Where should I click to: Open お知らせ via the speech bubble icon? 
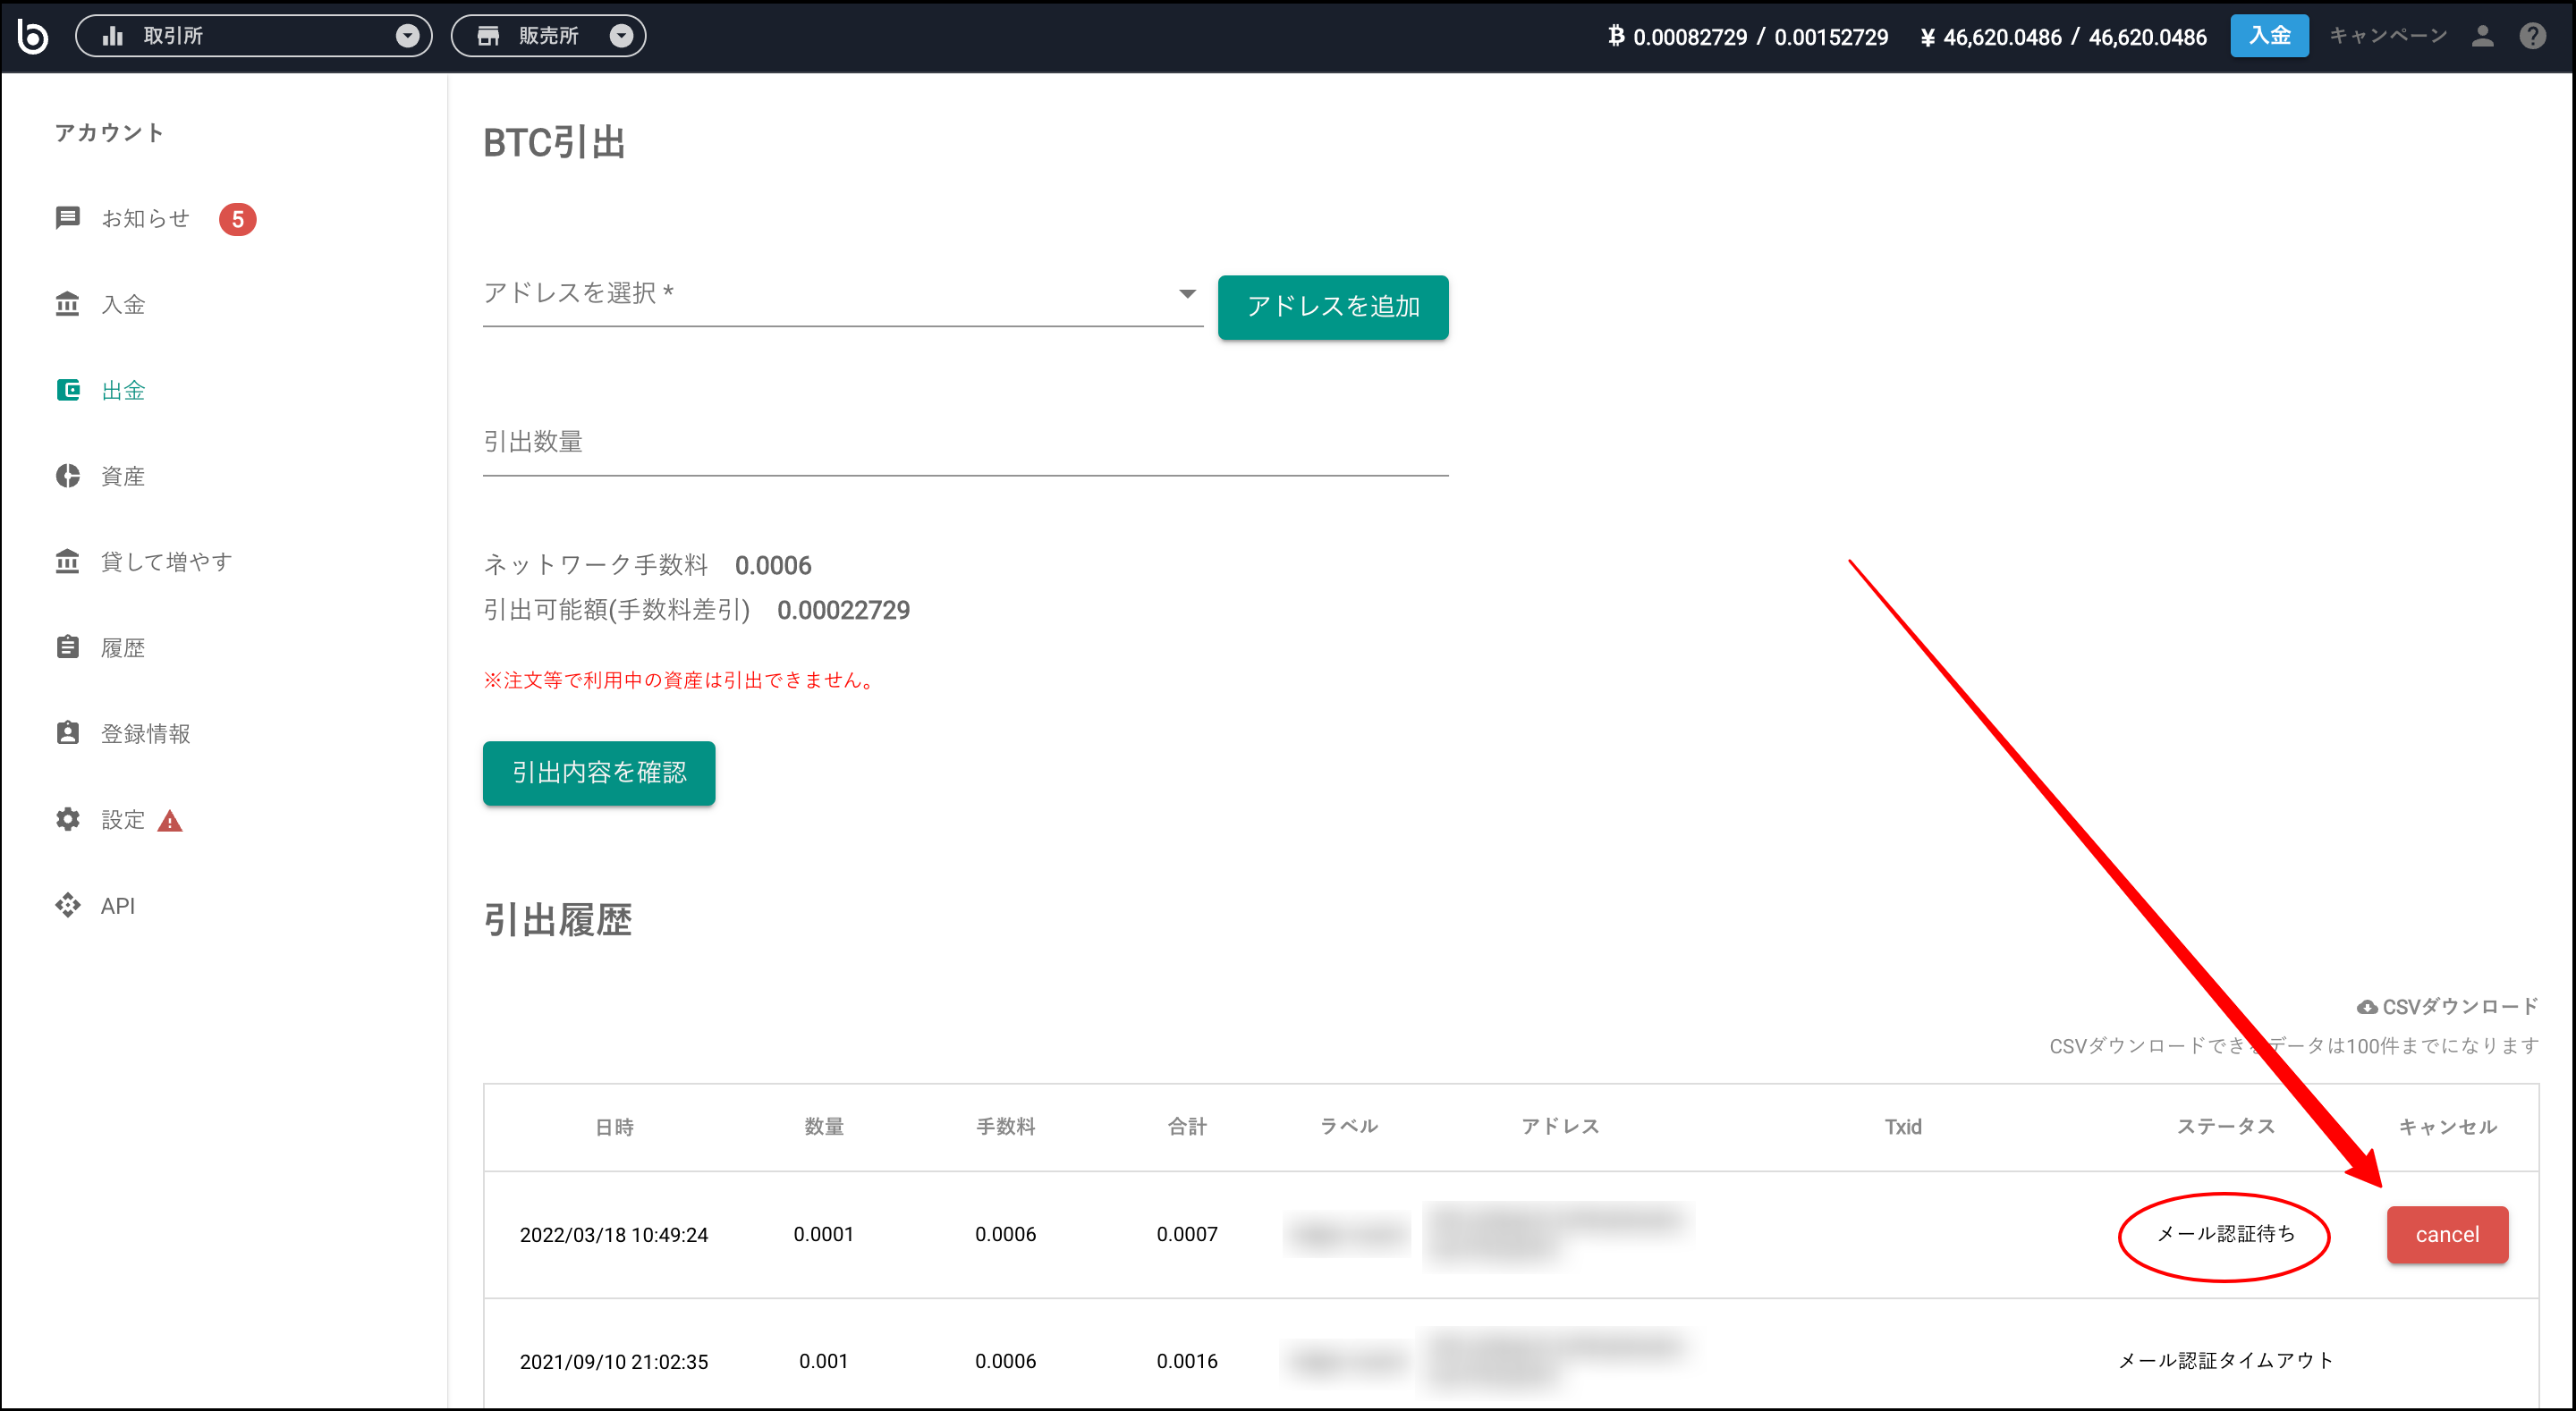67,218
